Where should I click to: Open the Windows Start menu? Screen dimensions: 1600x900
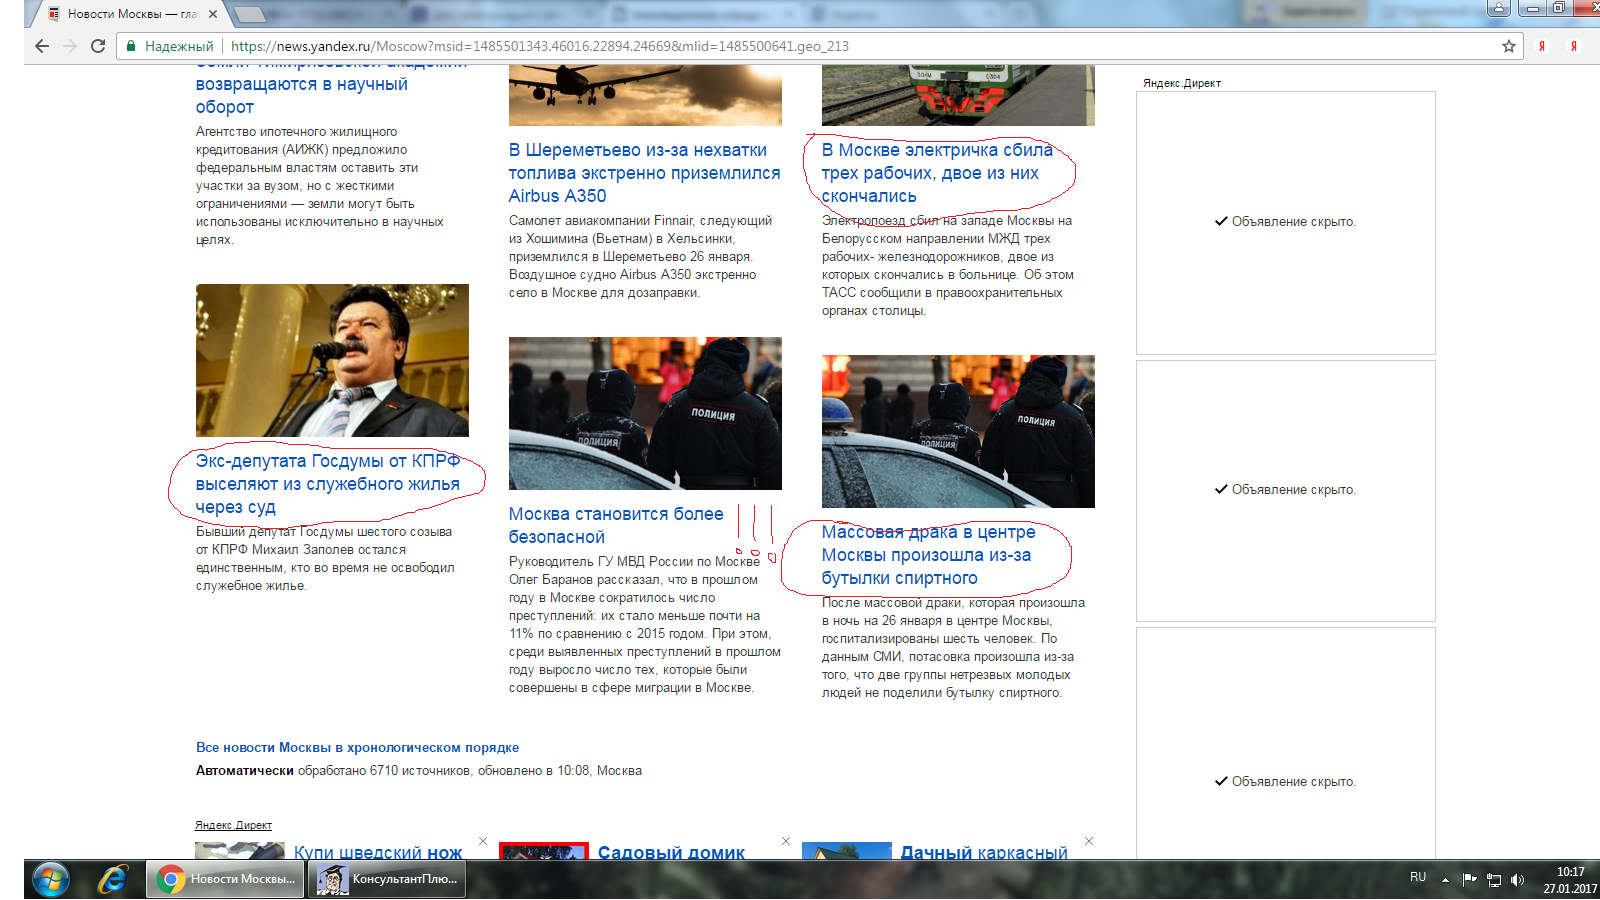pyautogui.click(x=50, y=879)
